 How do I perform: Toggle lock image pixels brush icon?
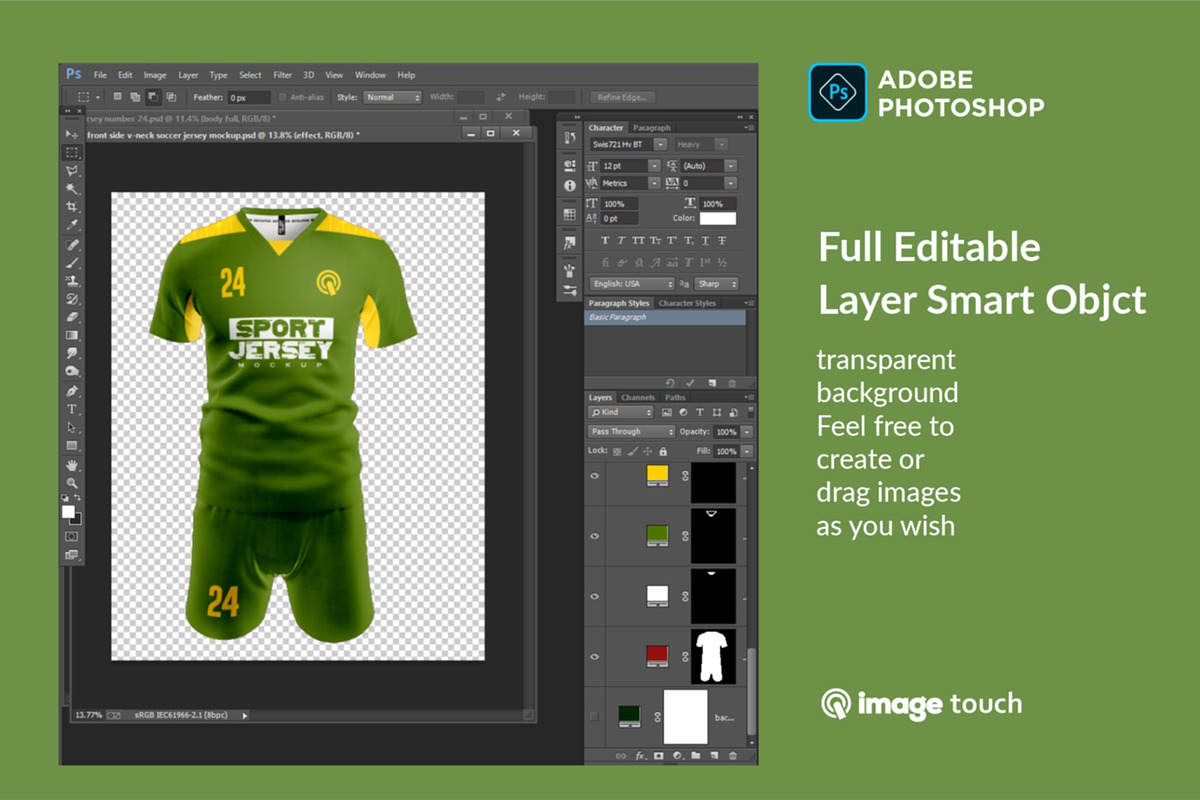pyautogui.click(x=633, y=452)
